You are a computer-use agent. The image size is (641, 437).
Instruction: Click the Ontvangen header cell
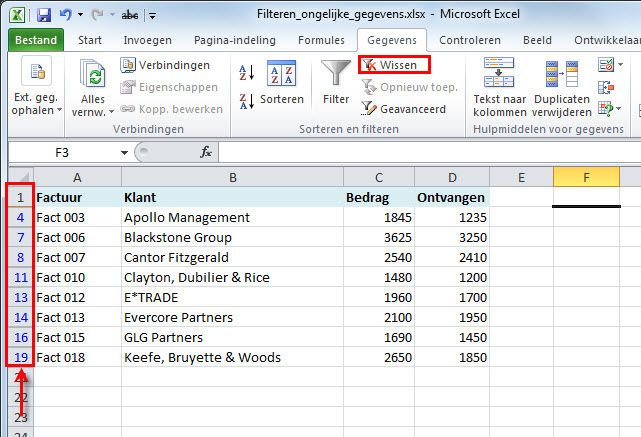(x=452, y=197)
